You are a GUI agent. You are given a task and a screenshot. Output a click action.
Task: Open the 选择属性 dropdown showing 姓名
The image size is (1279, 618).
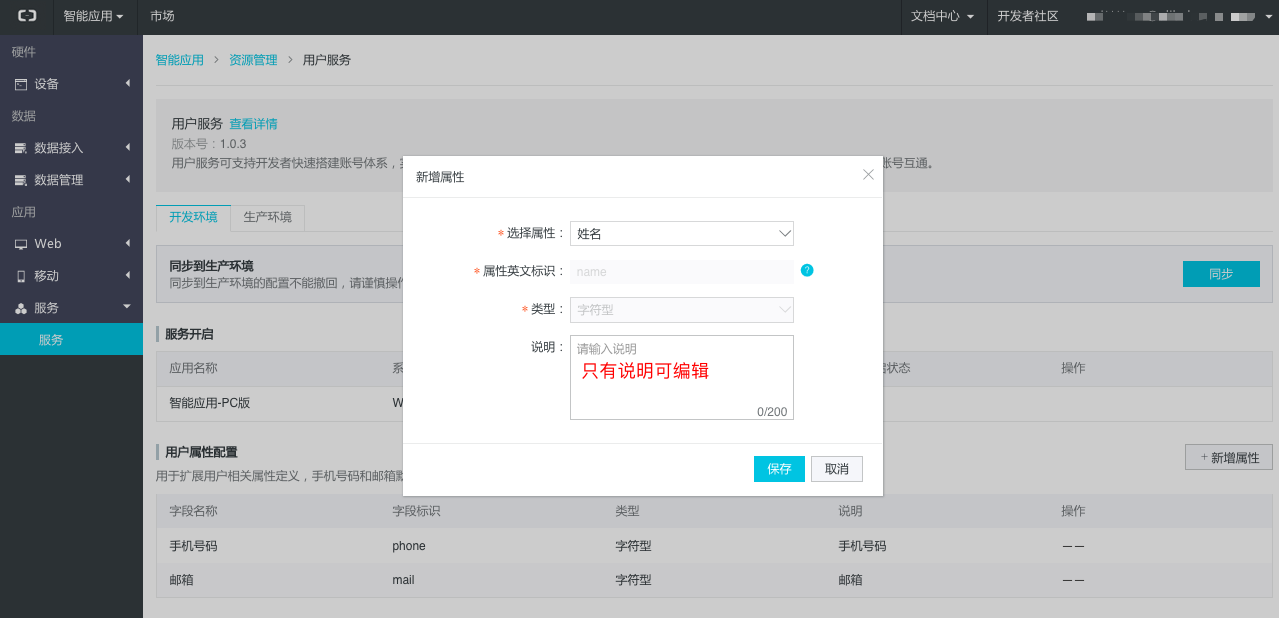coord(681,233)
